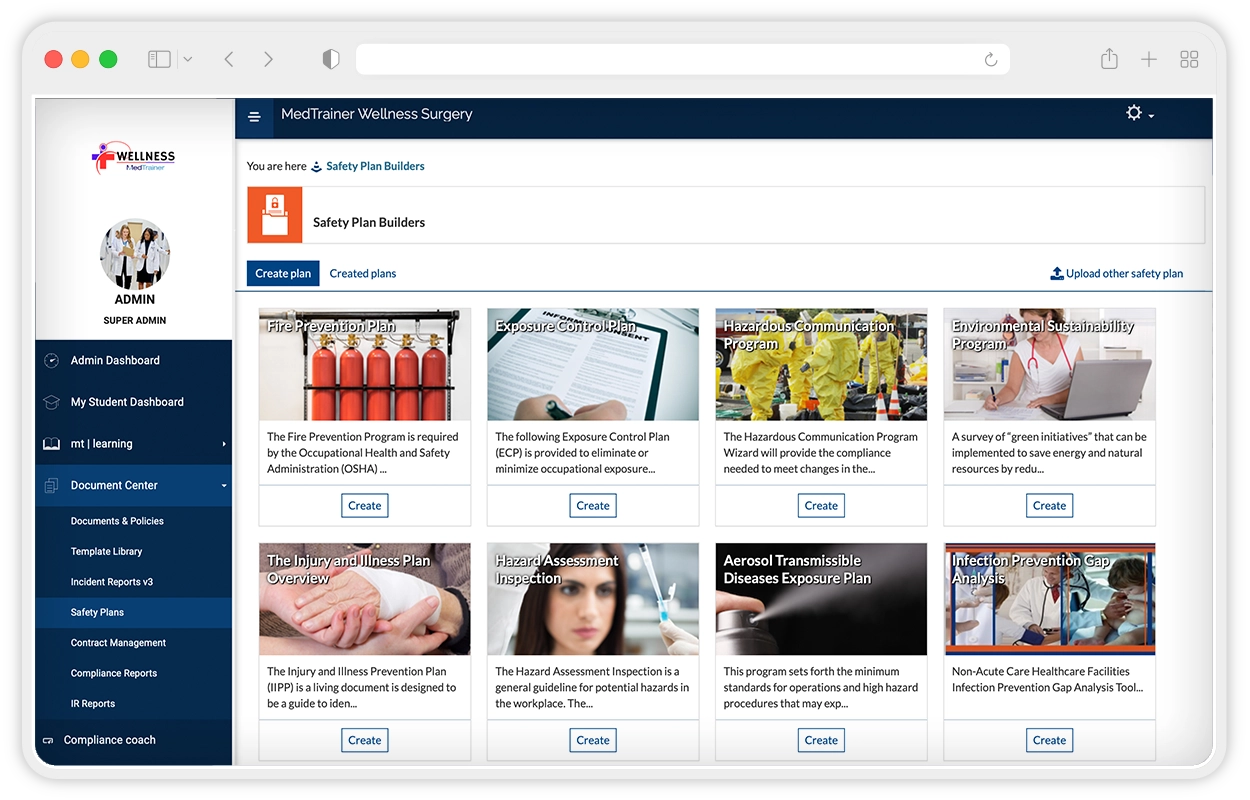Open the browser sidebar dropdown chevron

[188, 59]
